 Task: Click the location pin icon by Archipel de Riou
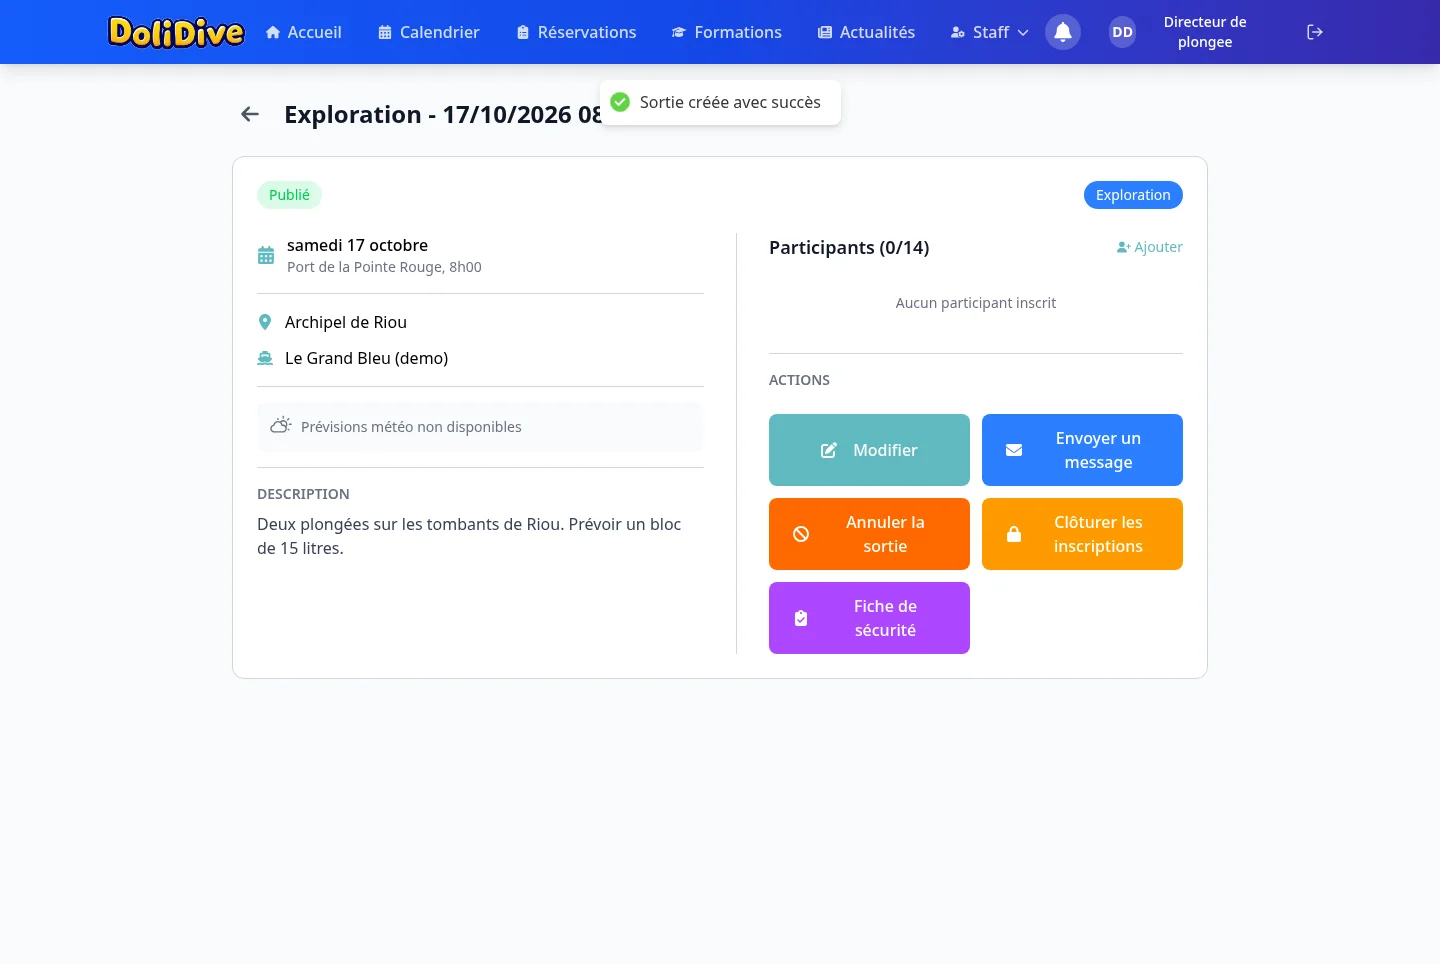pyautogui.click(x=265, y=322)
